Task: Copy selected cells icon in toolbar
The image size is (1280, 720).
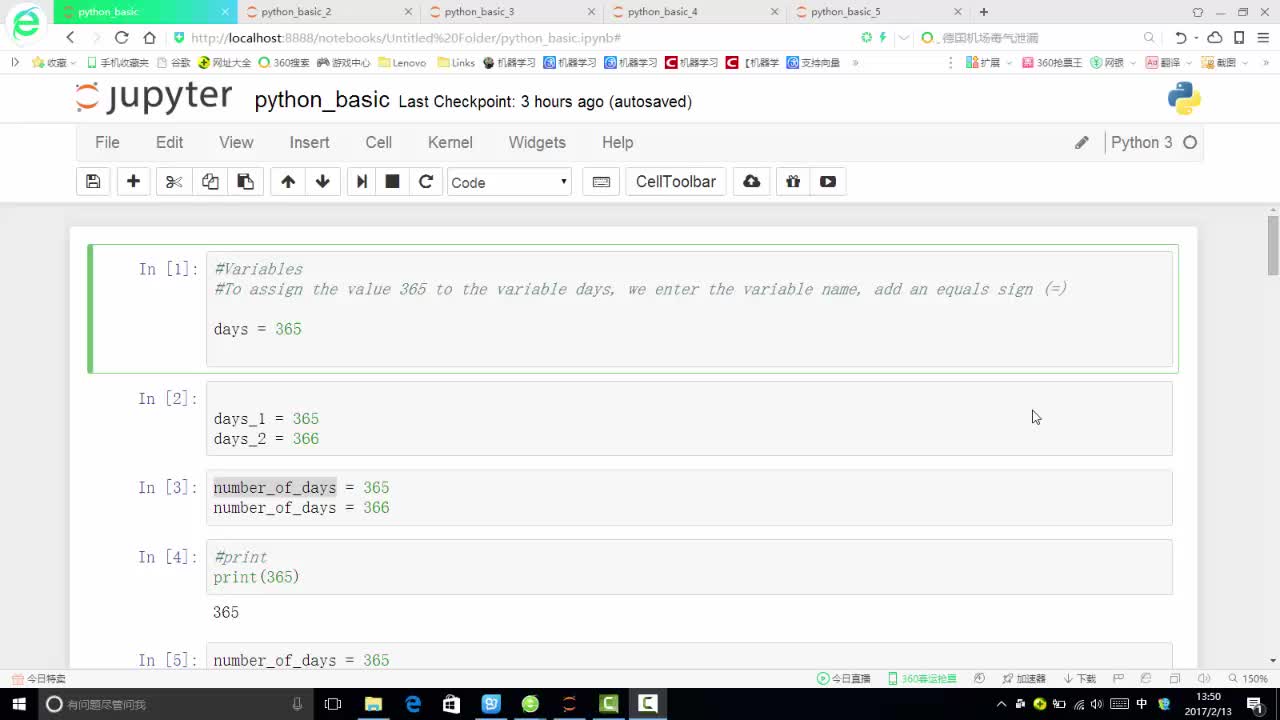Action: pos(210,182)
